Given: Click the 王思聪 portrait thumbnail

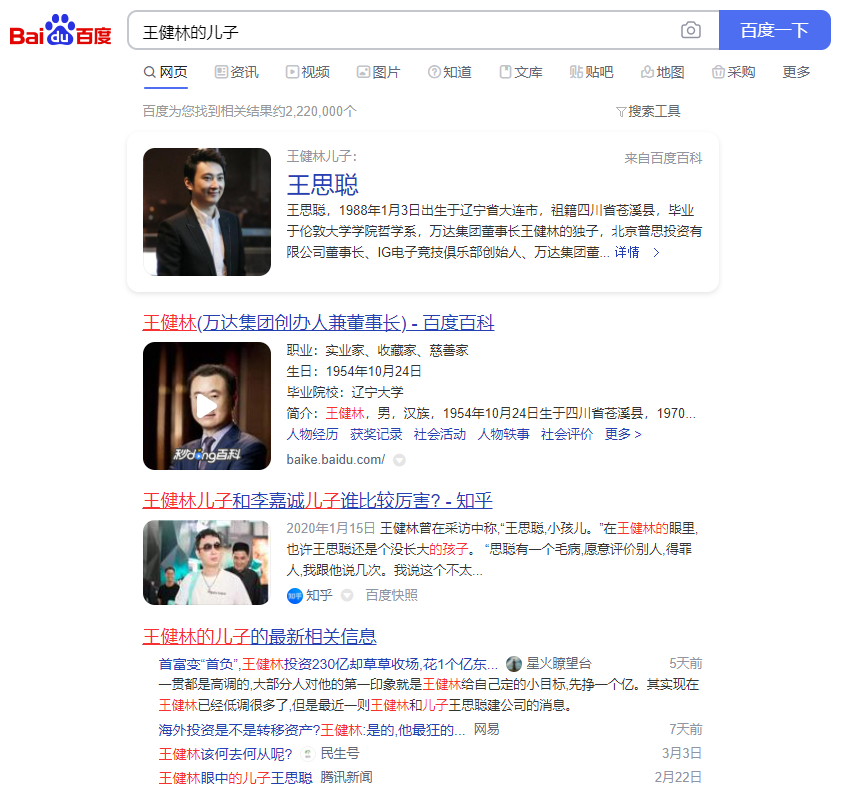Looking at the screenshot, I should click(x=207, y=212).
